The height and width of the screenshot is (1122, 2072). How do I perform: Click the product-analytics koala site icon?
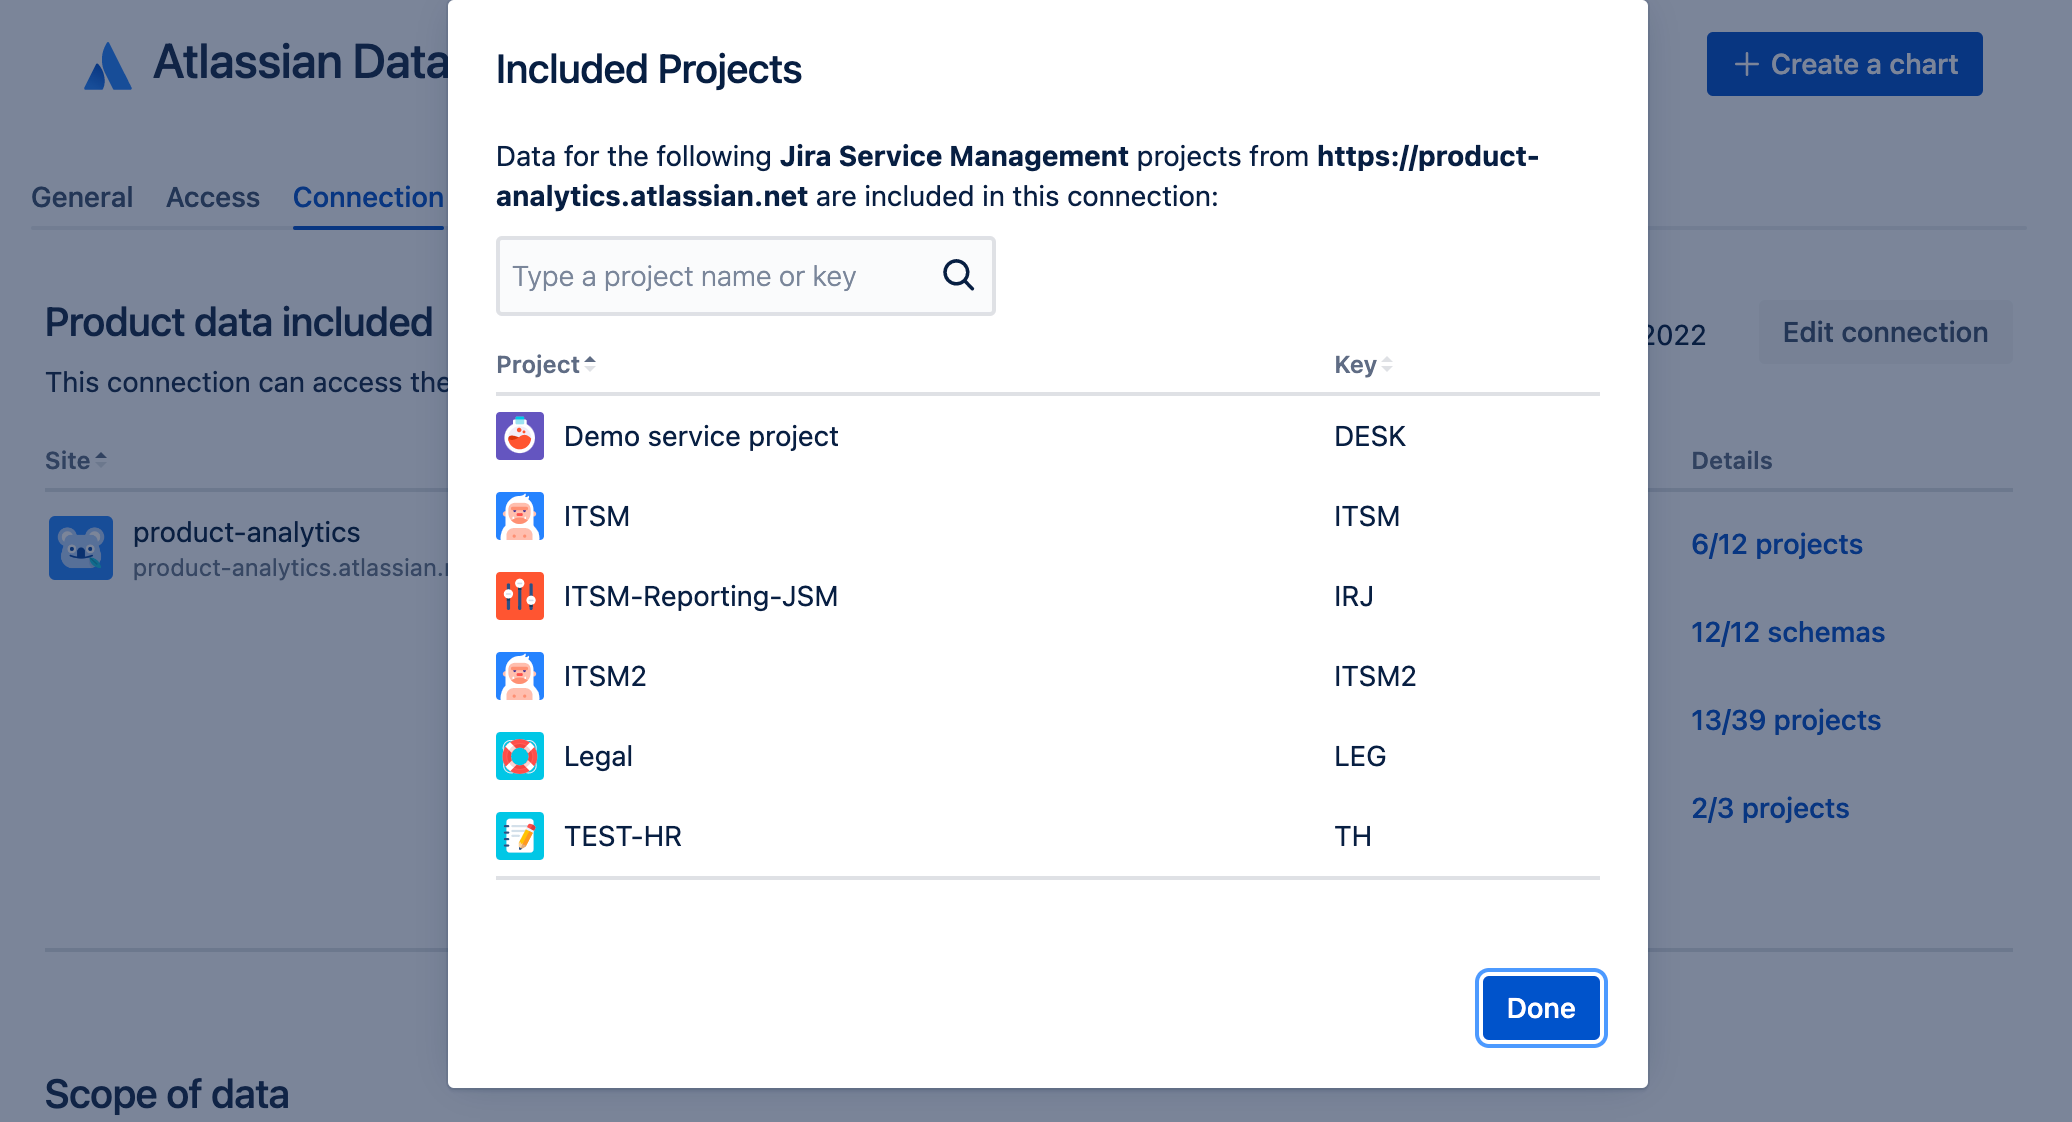(x=81, y=548)
